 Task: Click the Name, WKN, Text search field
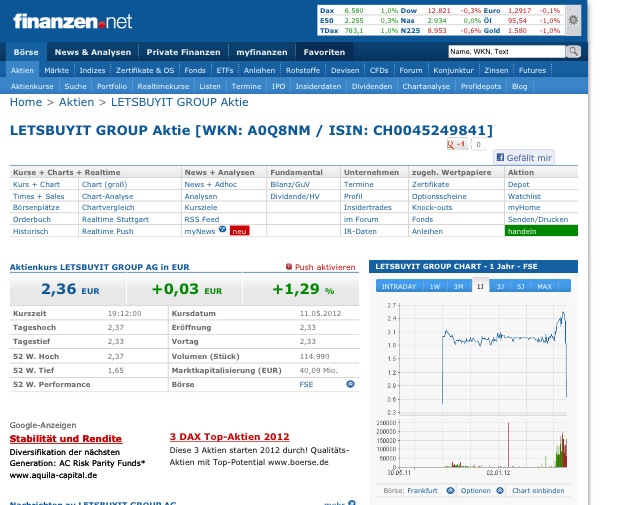click(x=505, y=51)
